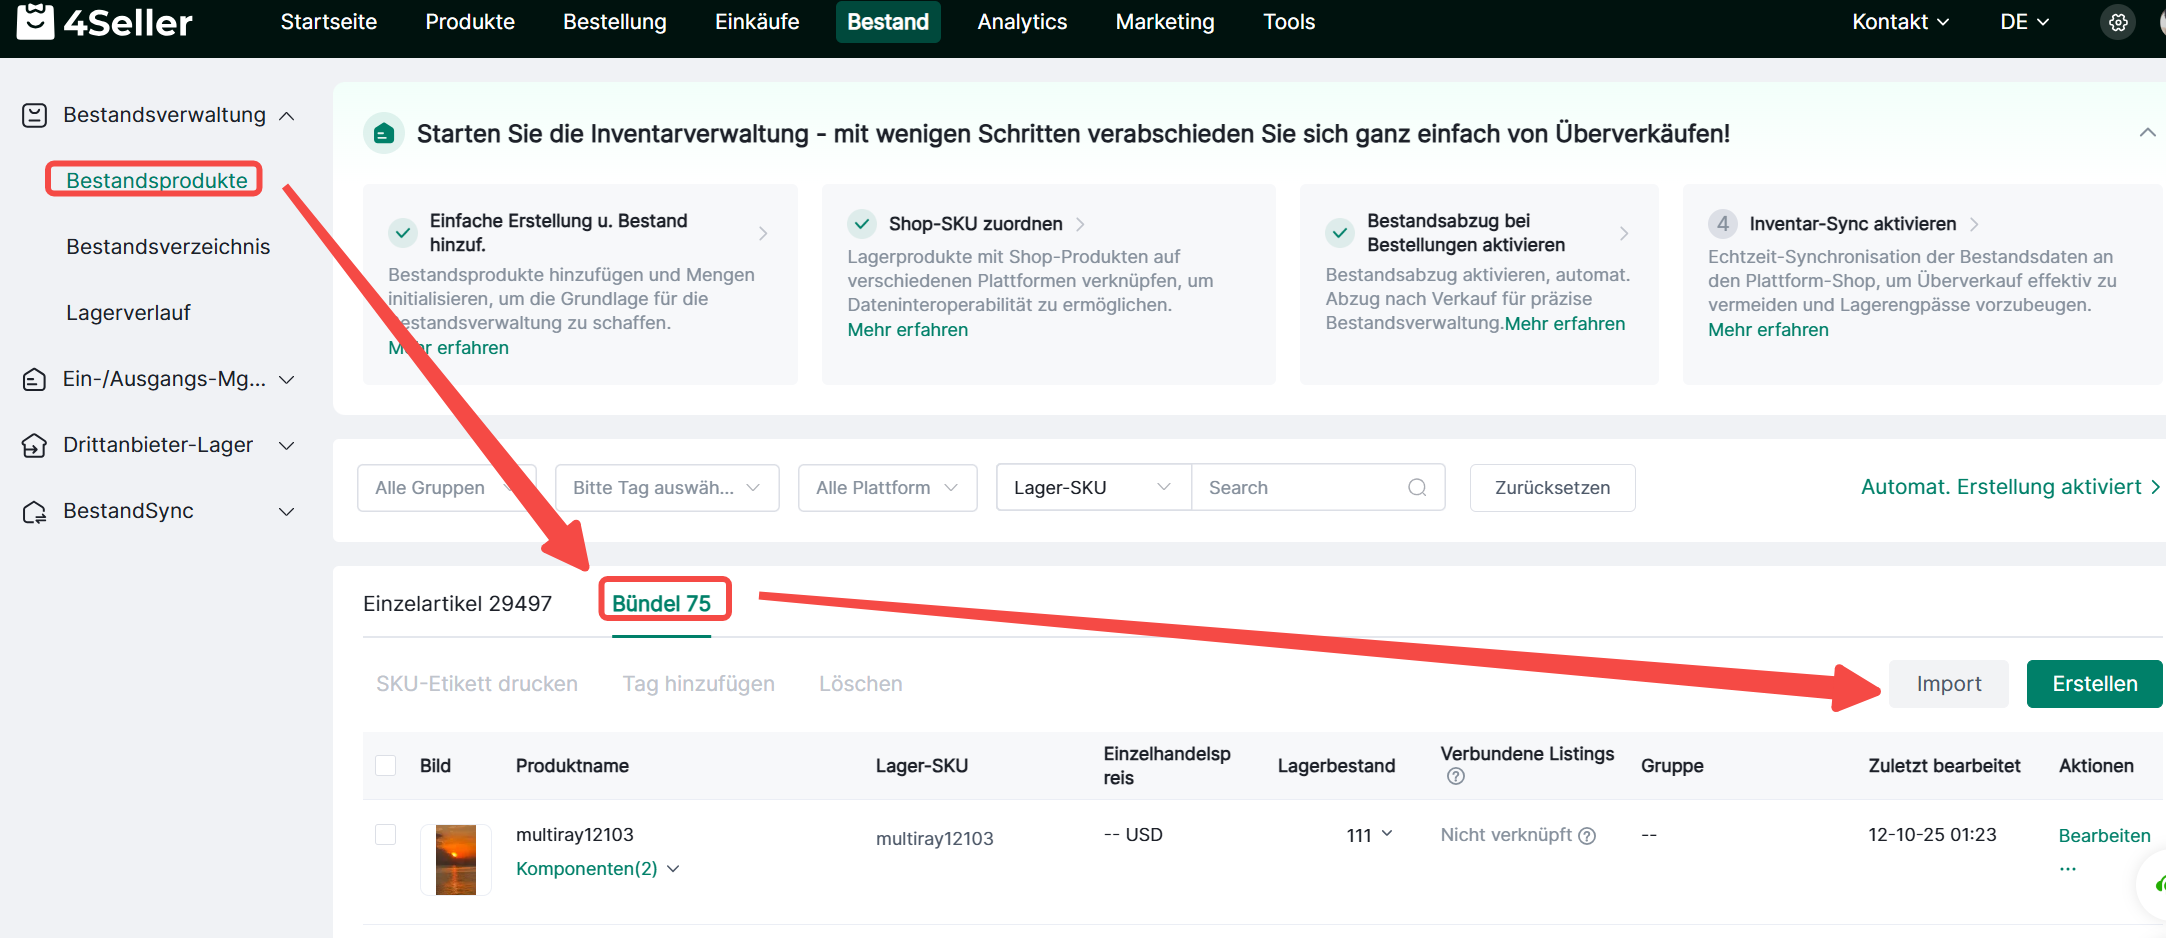Switch to the Einzelartikel tab
This screenshot has width=2166, height=938.
pyautogui.click(x=457, y=604)
